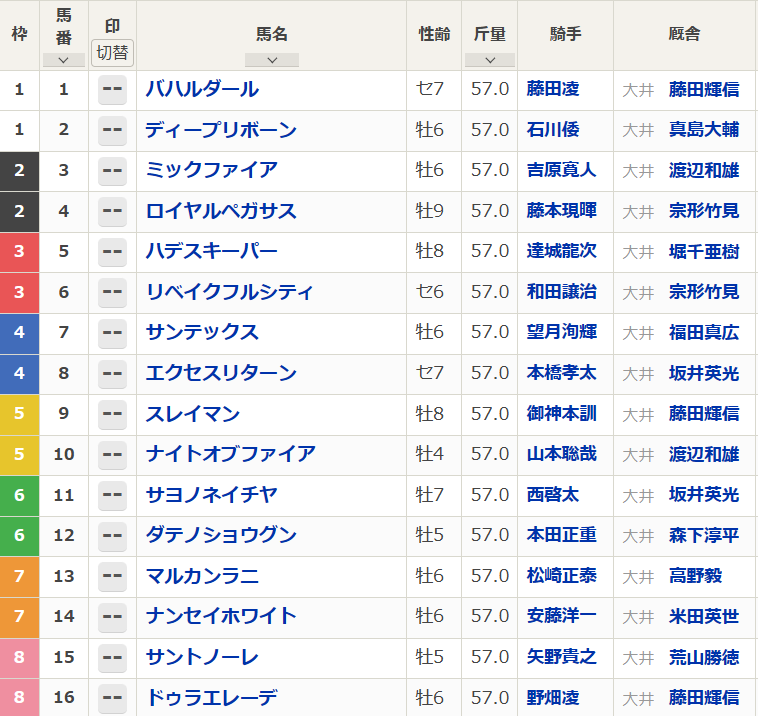Open mark selector for ハデスキーパー
This screenshot has height=716, width=758.
click(112, 251)
